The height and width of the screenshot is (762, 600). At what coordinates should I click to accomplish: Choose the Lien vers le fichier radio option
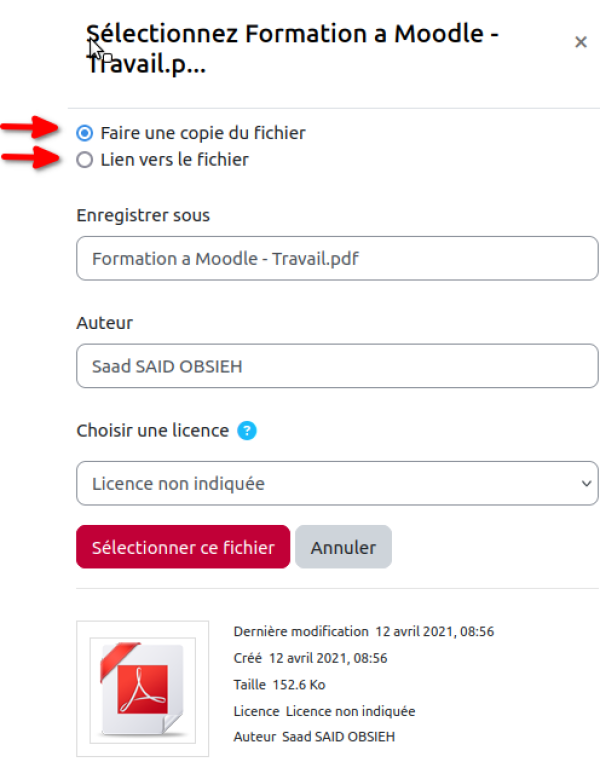[x=85, y=159]
